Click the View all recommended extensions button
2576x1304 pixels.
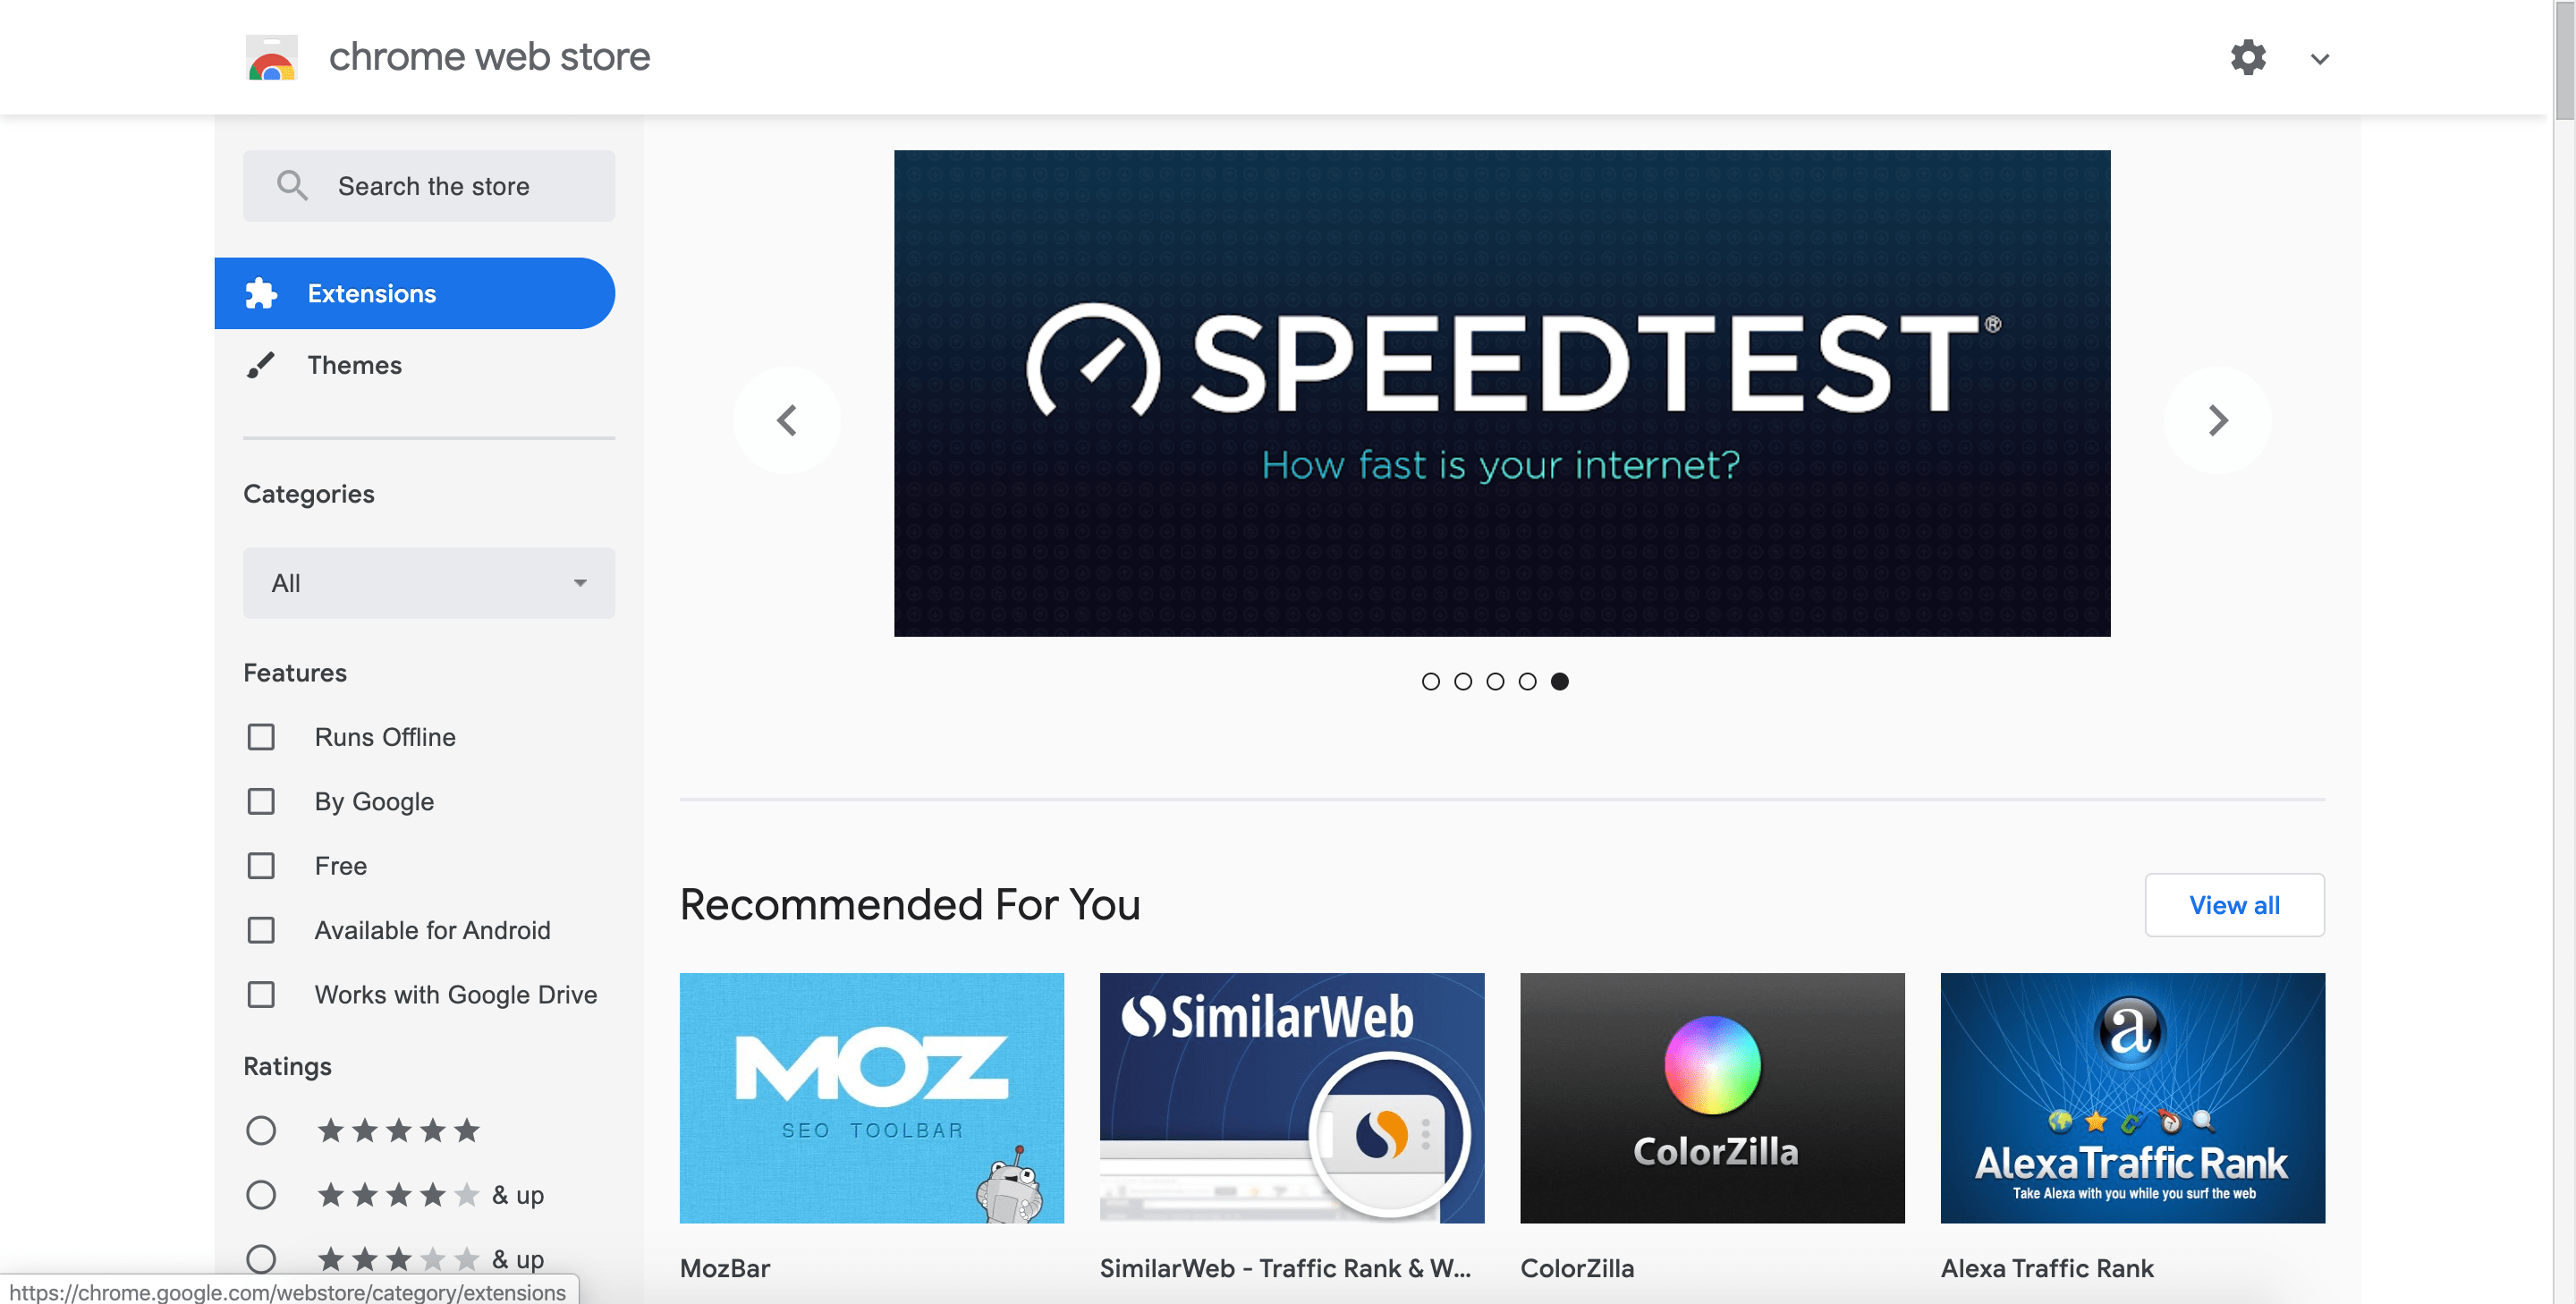pos(2233,905)
